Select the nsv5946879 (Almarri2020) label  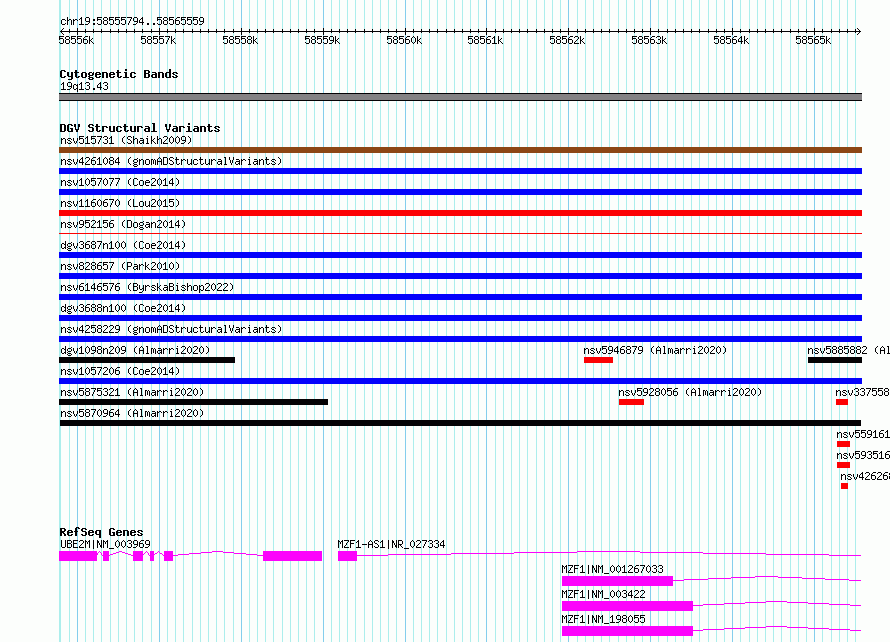655,350
